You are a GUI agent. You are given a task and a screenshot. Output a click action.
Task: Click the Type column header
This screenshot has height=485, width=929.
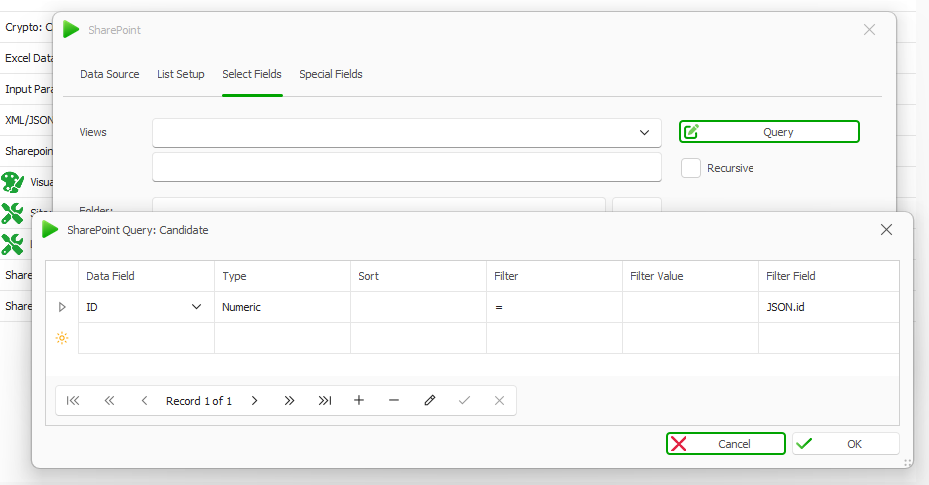click(282, 276)
